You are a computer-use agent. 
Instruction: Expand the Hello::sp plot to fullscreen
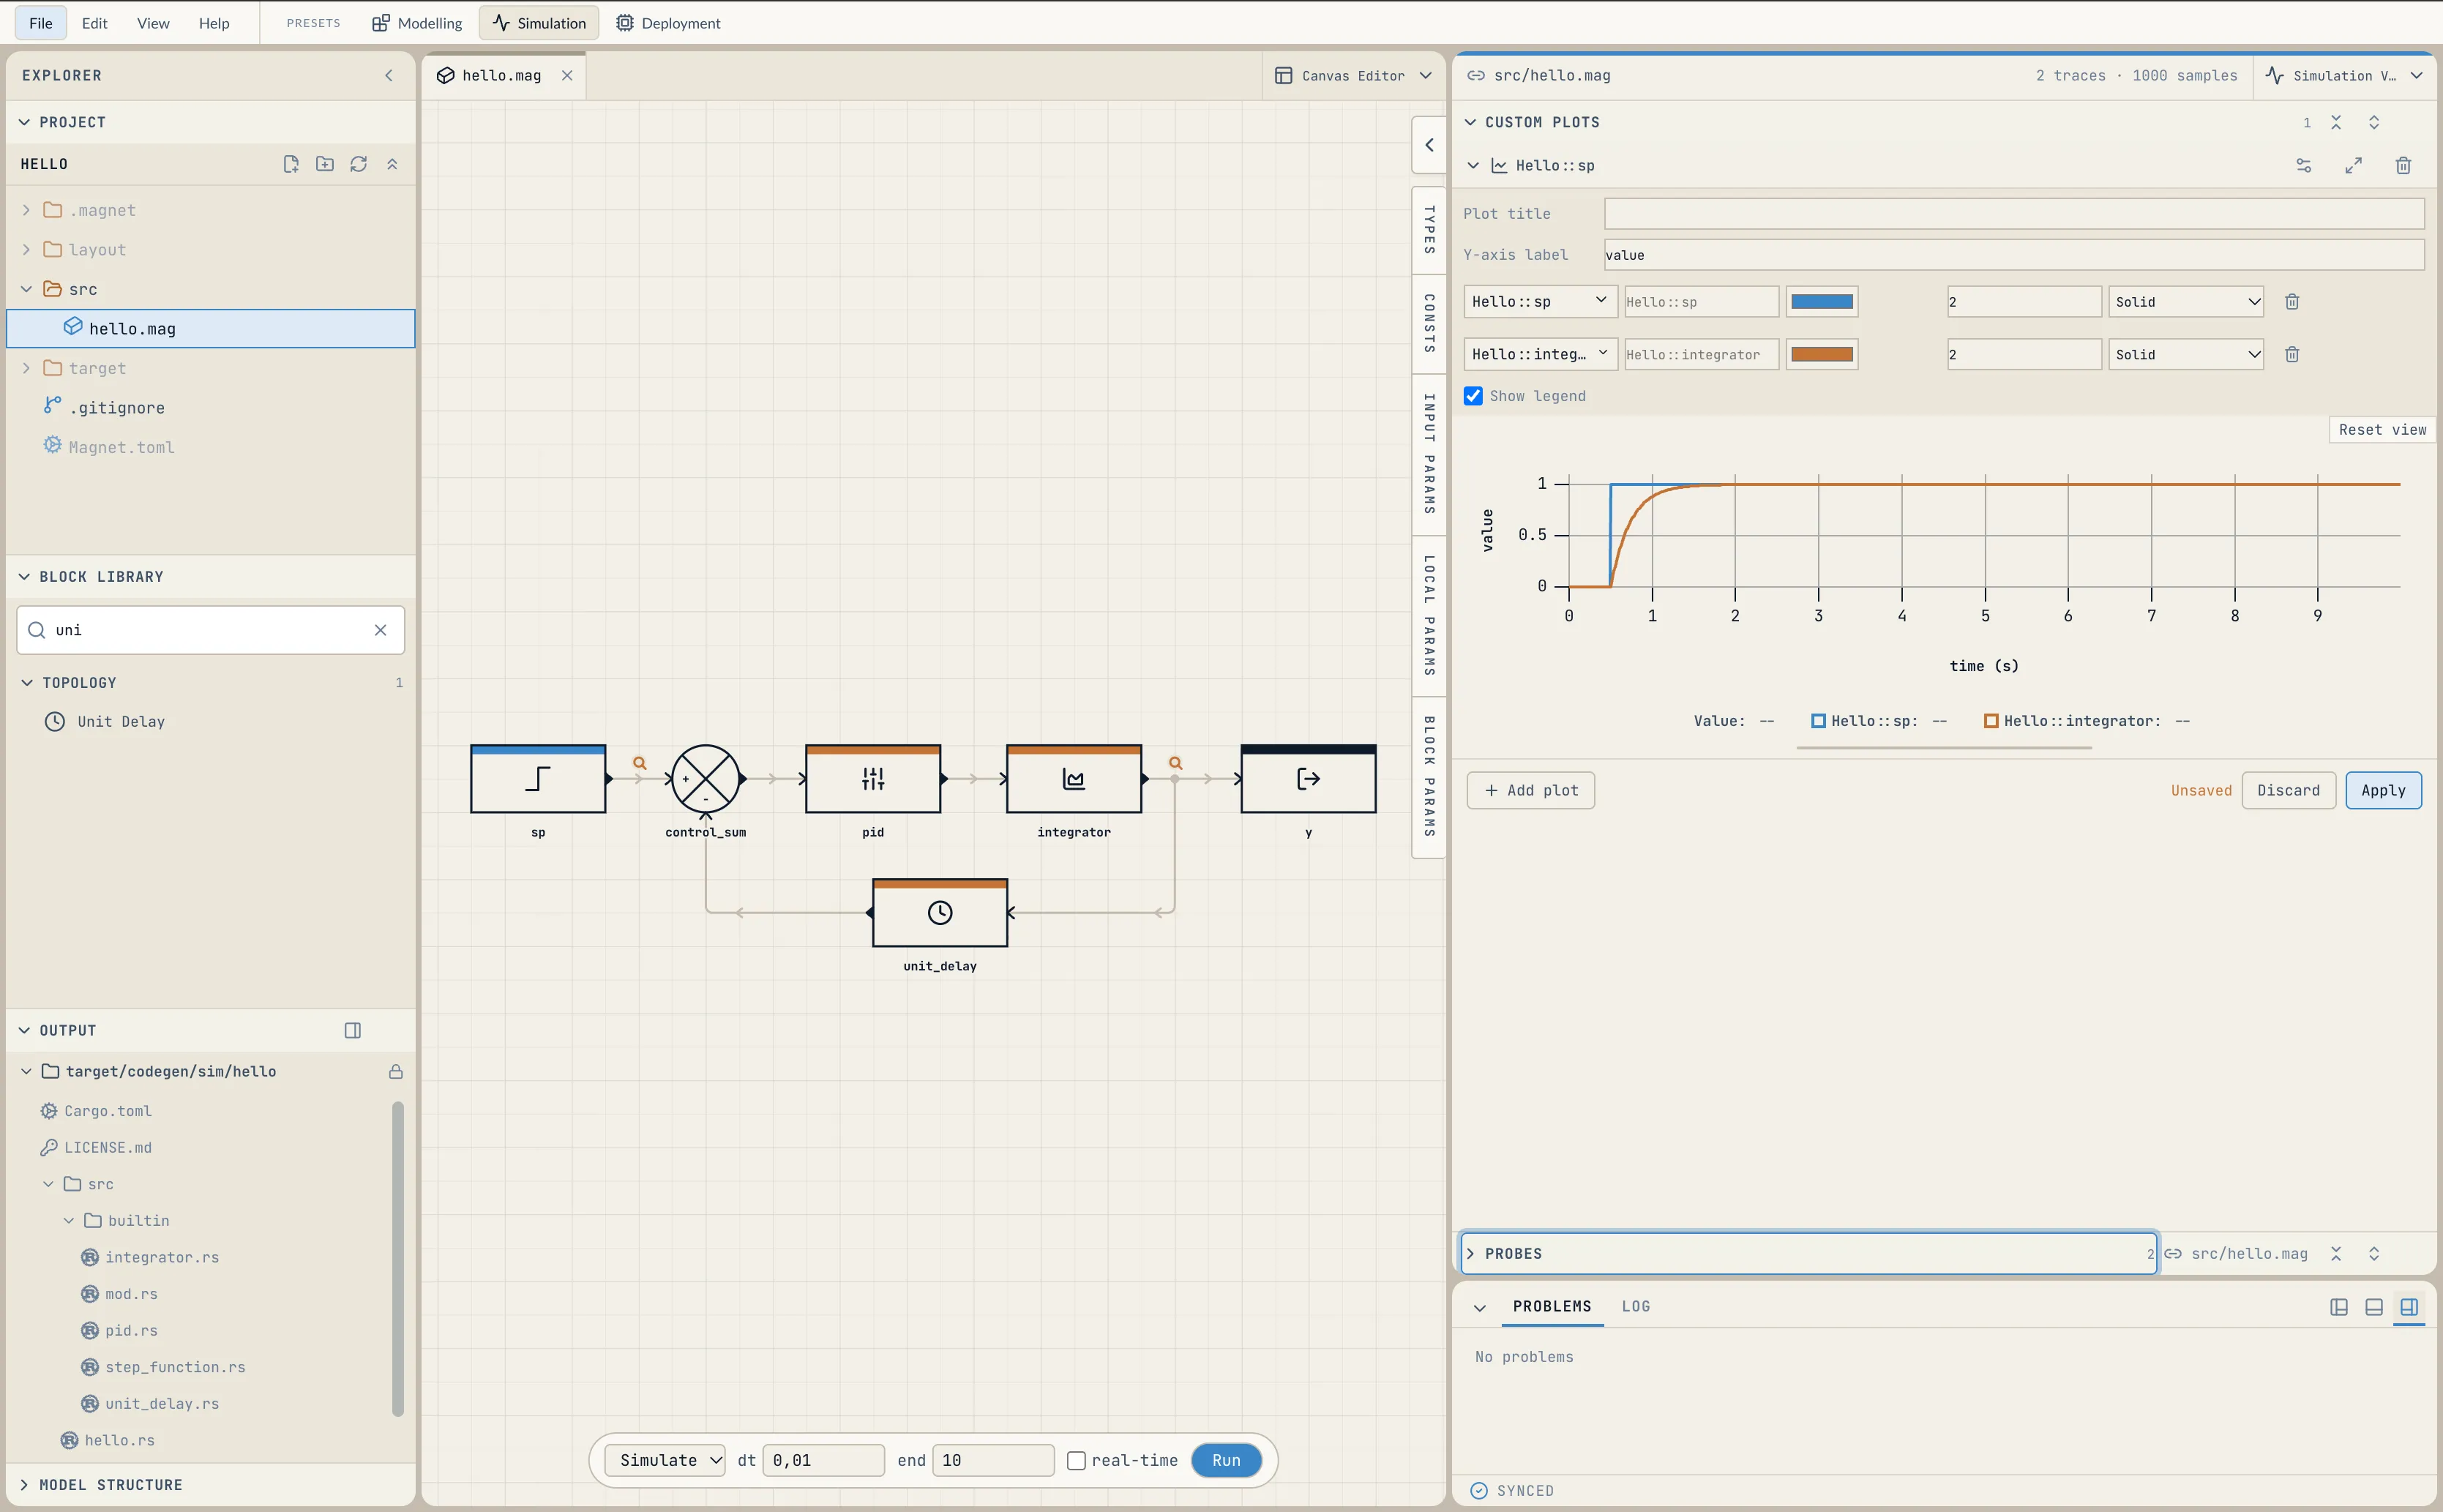pos(2353,166)
